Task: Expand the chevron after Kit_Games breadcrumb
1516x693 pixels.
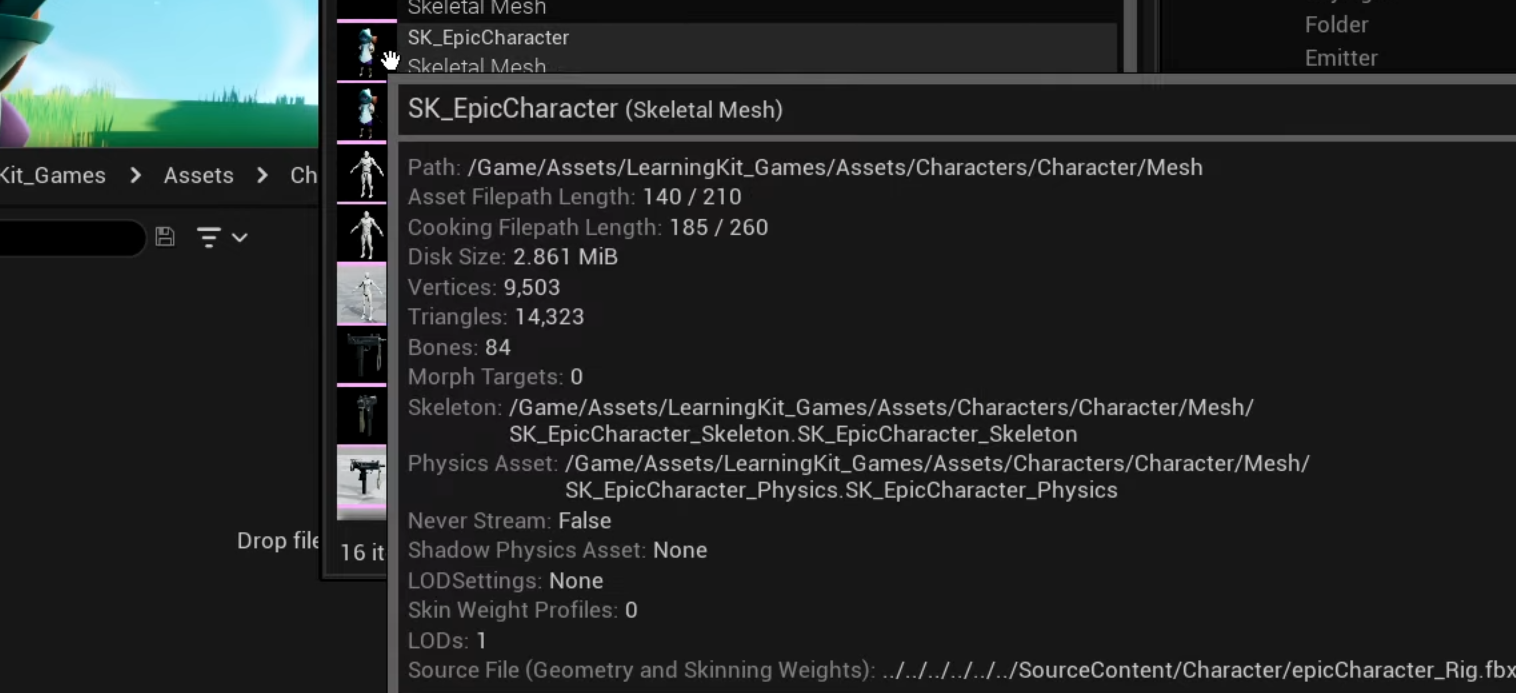Action: coord(135,175)
